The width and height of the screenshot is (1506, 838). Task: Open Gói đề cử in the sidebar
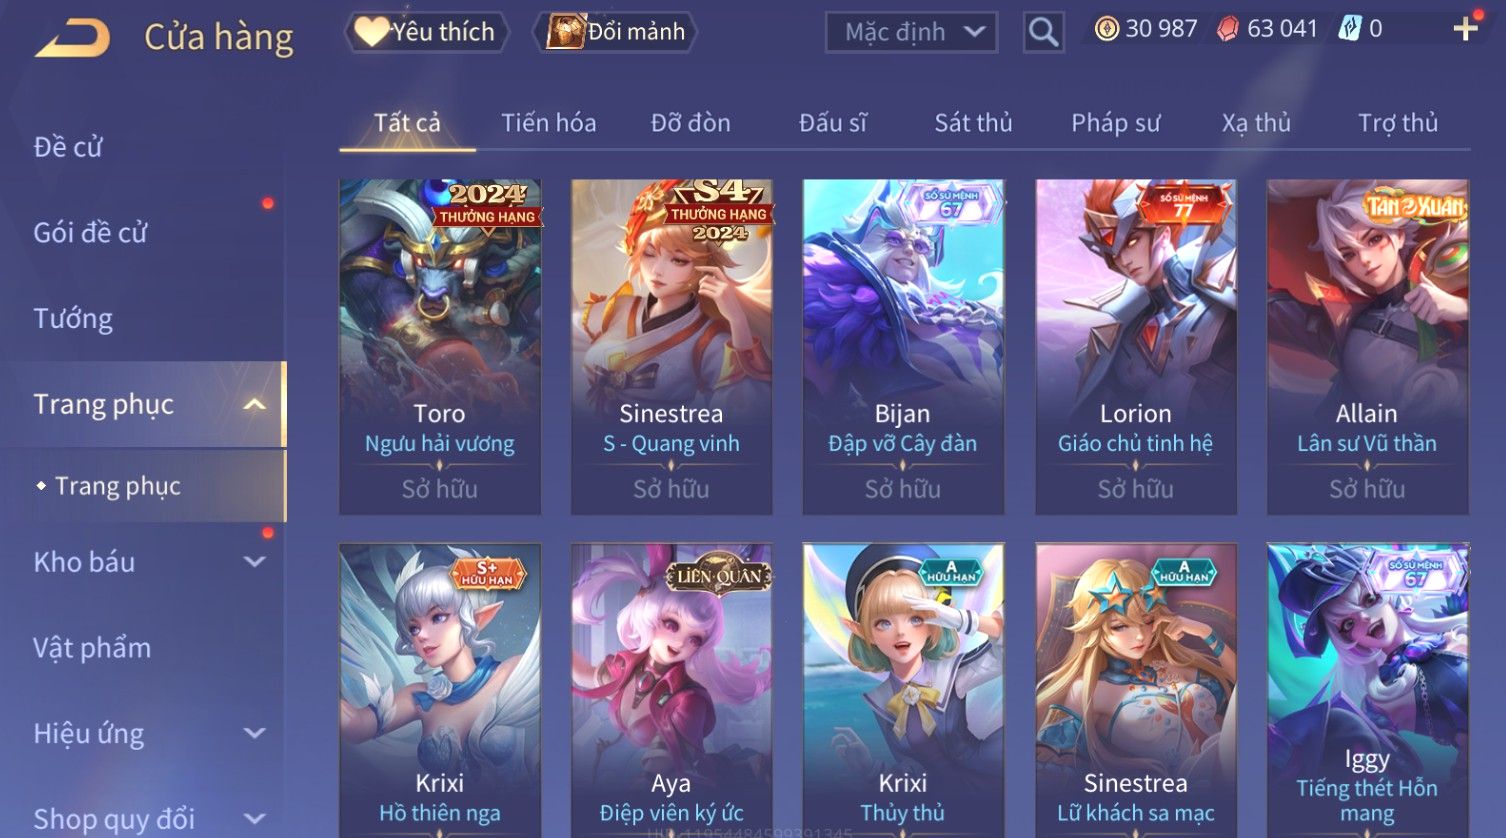(90, 233)
